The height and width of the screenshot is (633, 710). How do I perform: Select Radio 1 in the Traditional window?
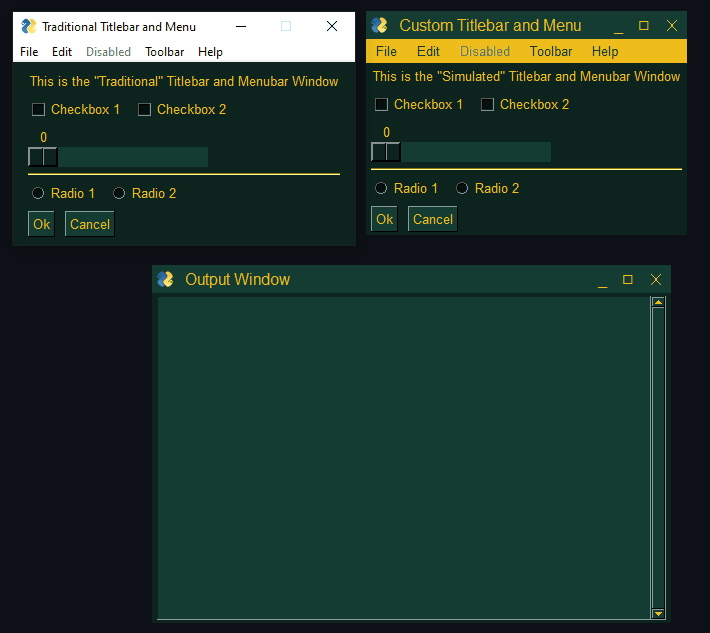38,193
